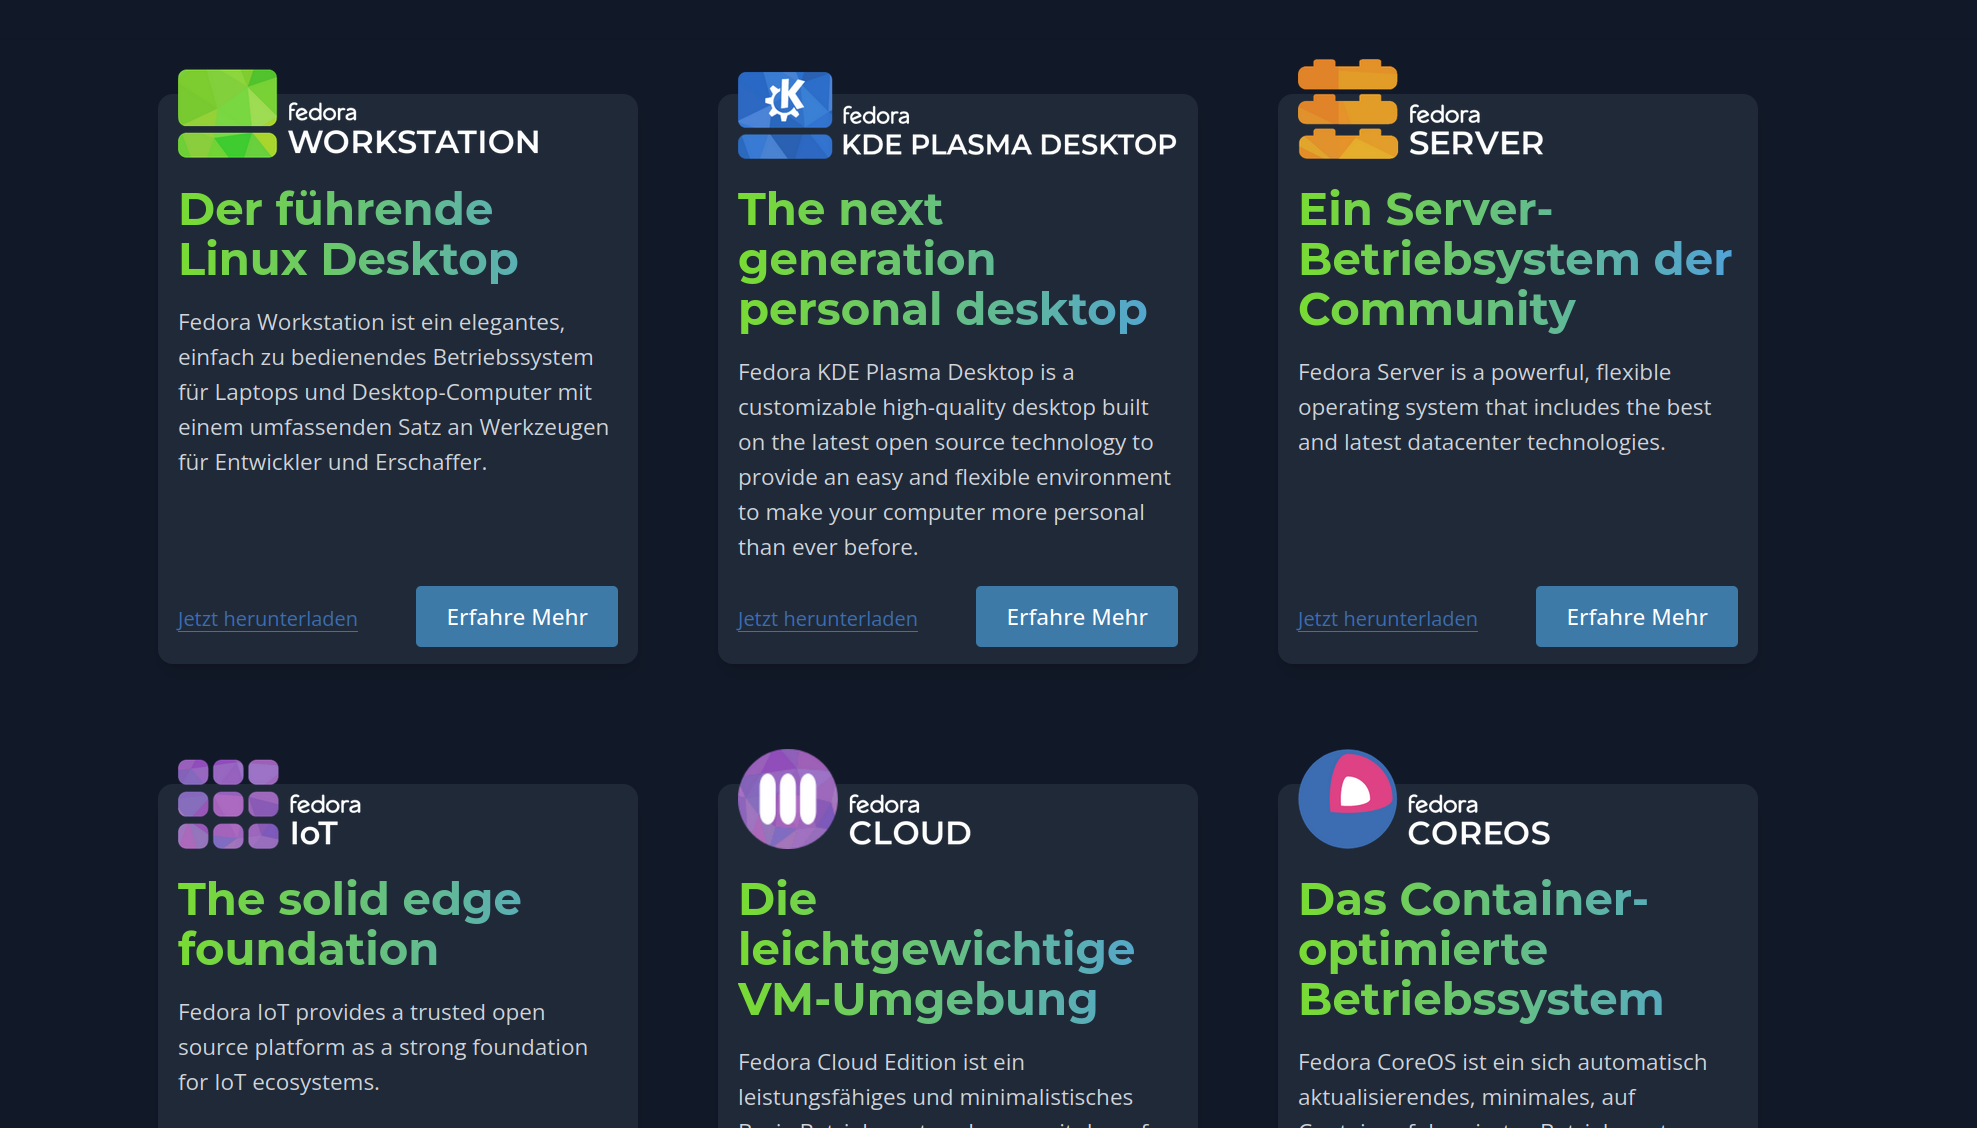Screen dimensions: 1977x1128
Task: Click the orange Fedora Server stack icon
Action: coord(1347,109)
